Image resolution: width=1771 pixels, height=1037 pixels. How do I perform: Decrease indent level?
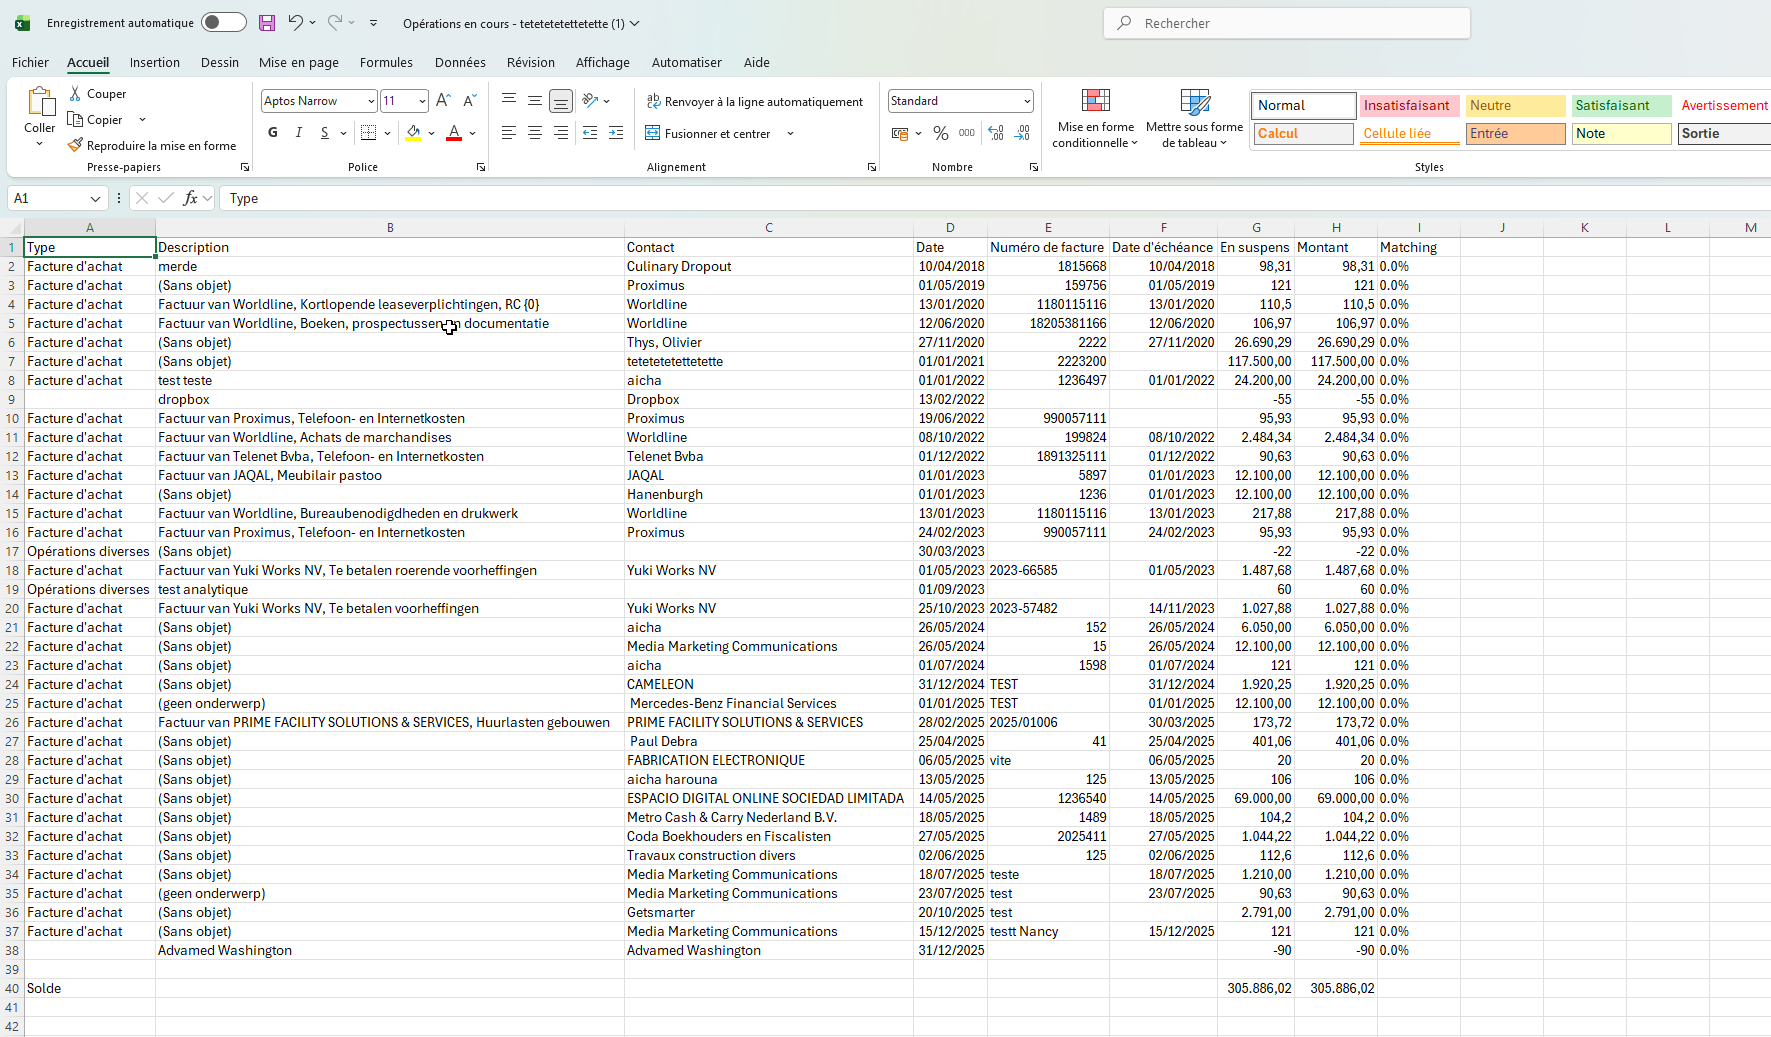click(x=590, y=133)
